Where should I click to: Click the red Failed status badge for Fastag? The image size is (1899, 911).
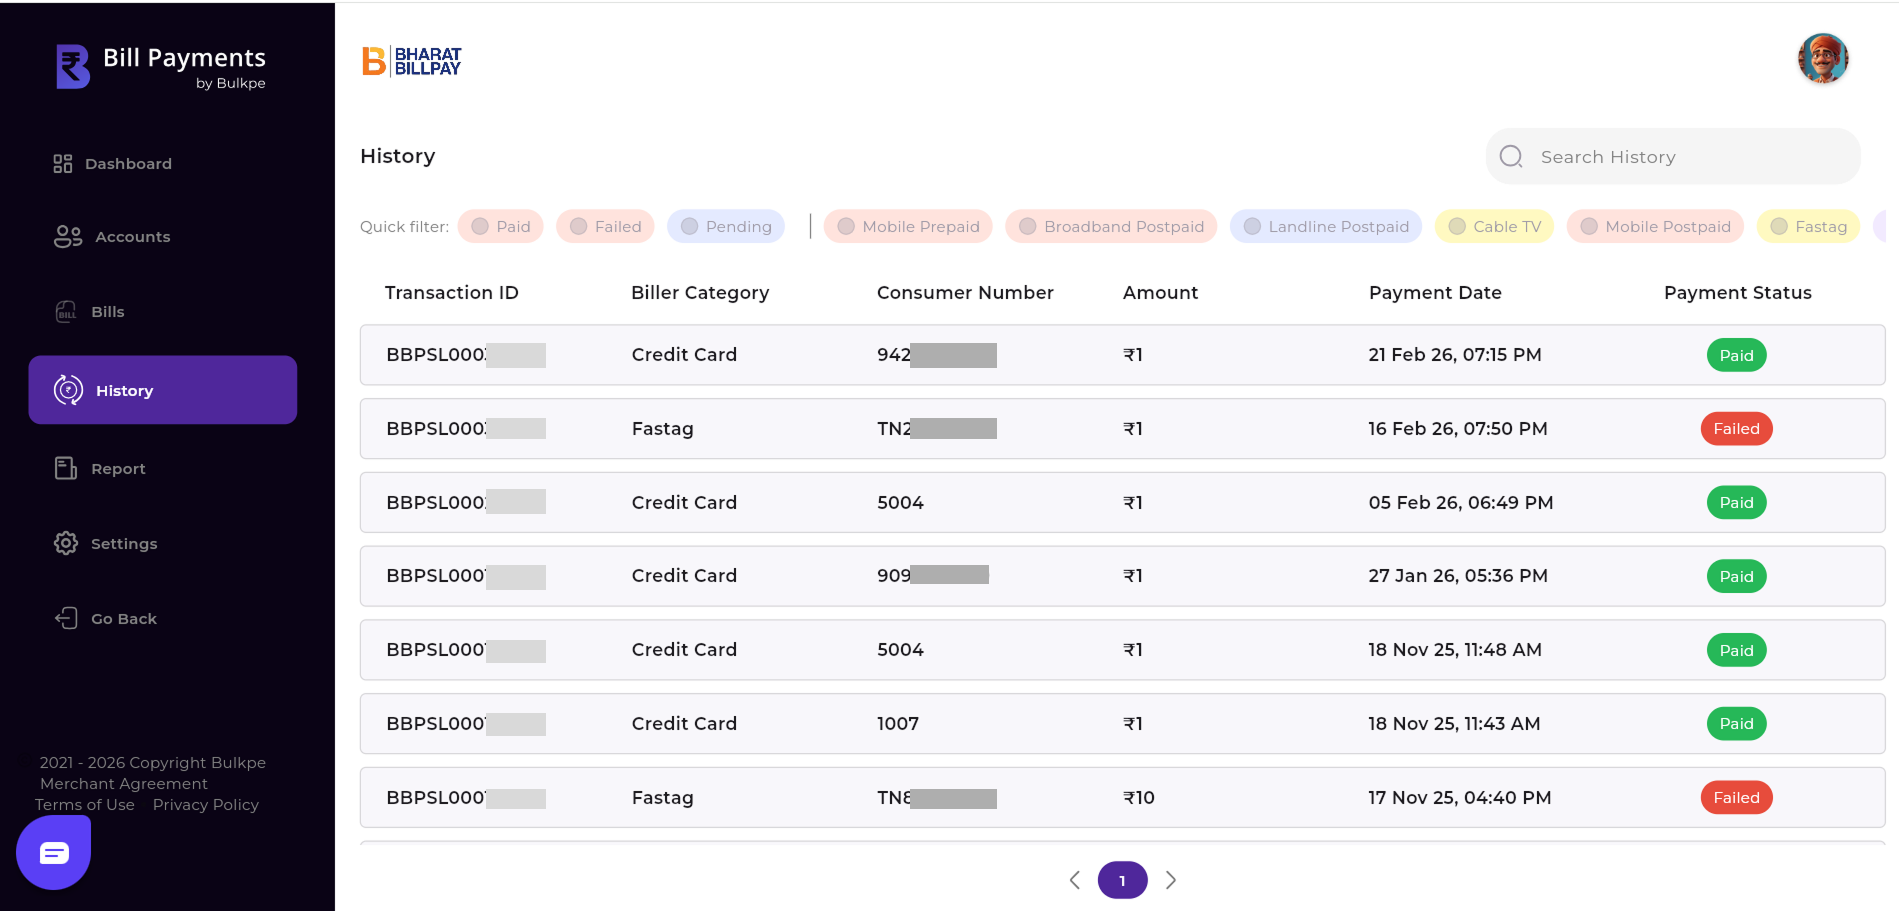(1736, 429)
